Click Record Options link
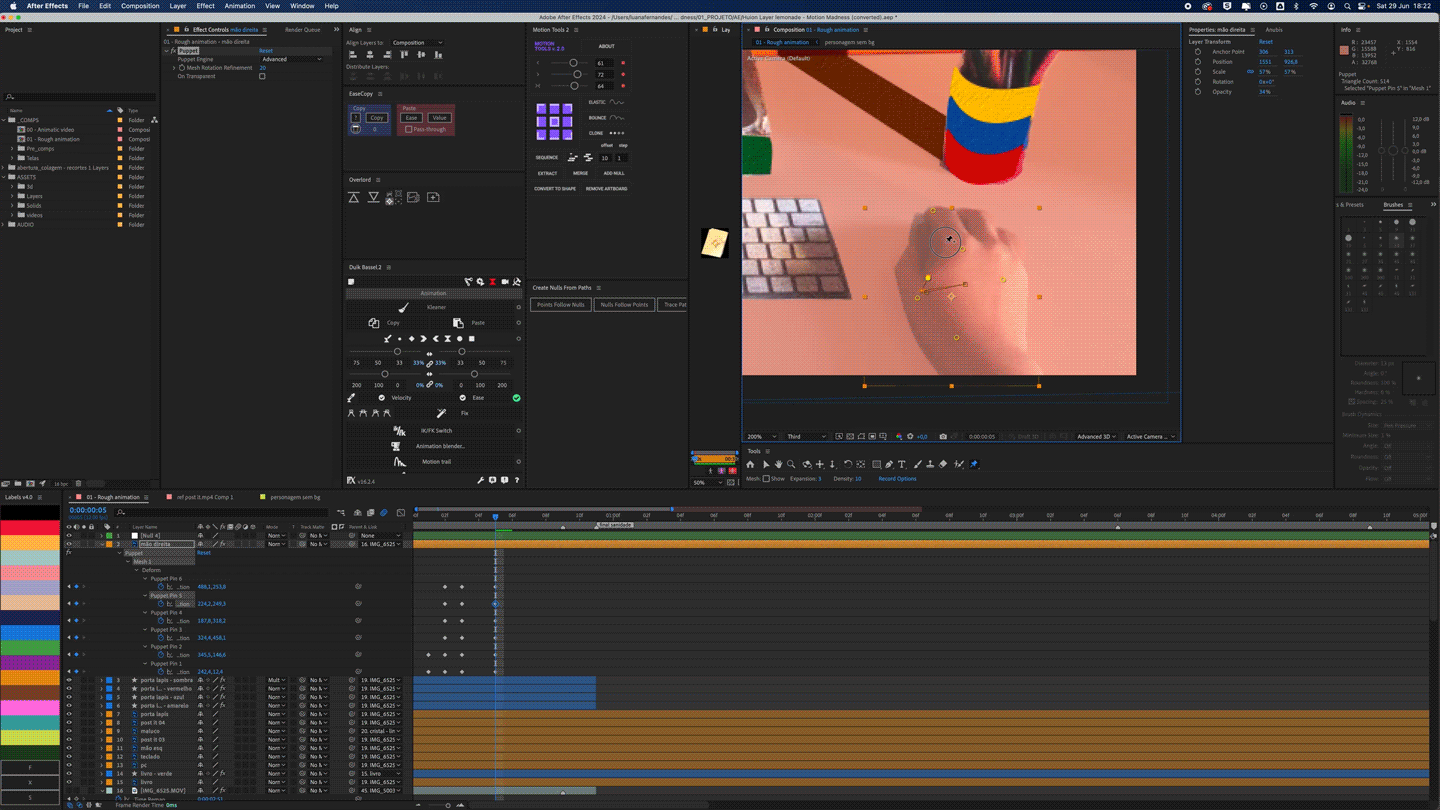The width and height of the screenshot is (1440, 810). (x=897, y=479)
